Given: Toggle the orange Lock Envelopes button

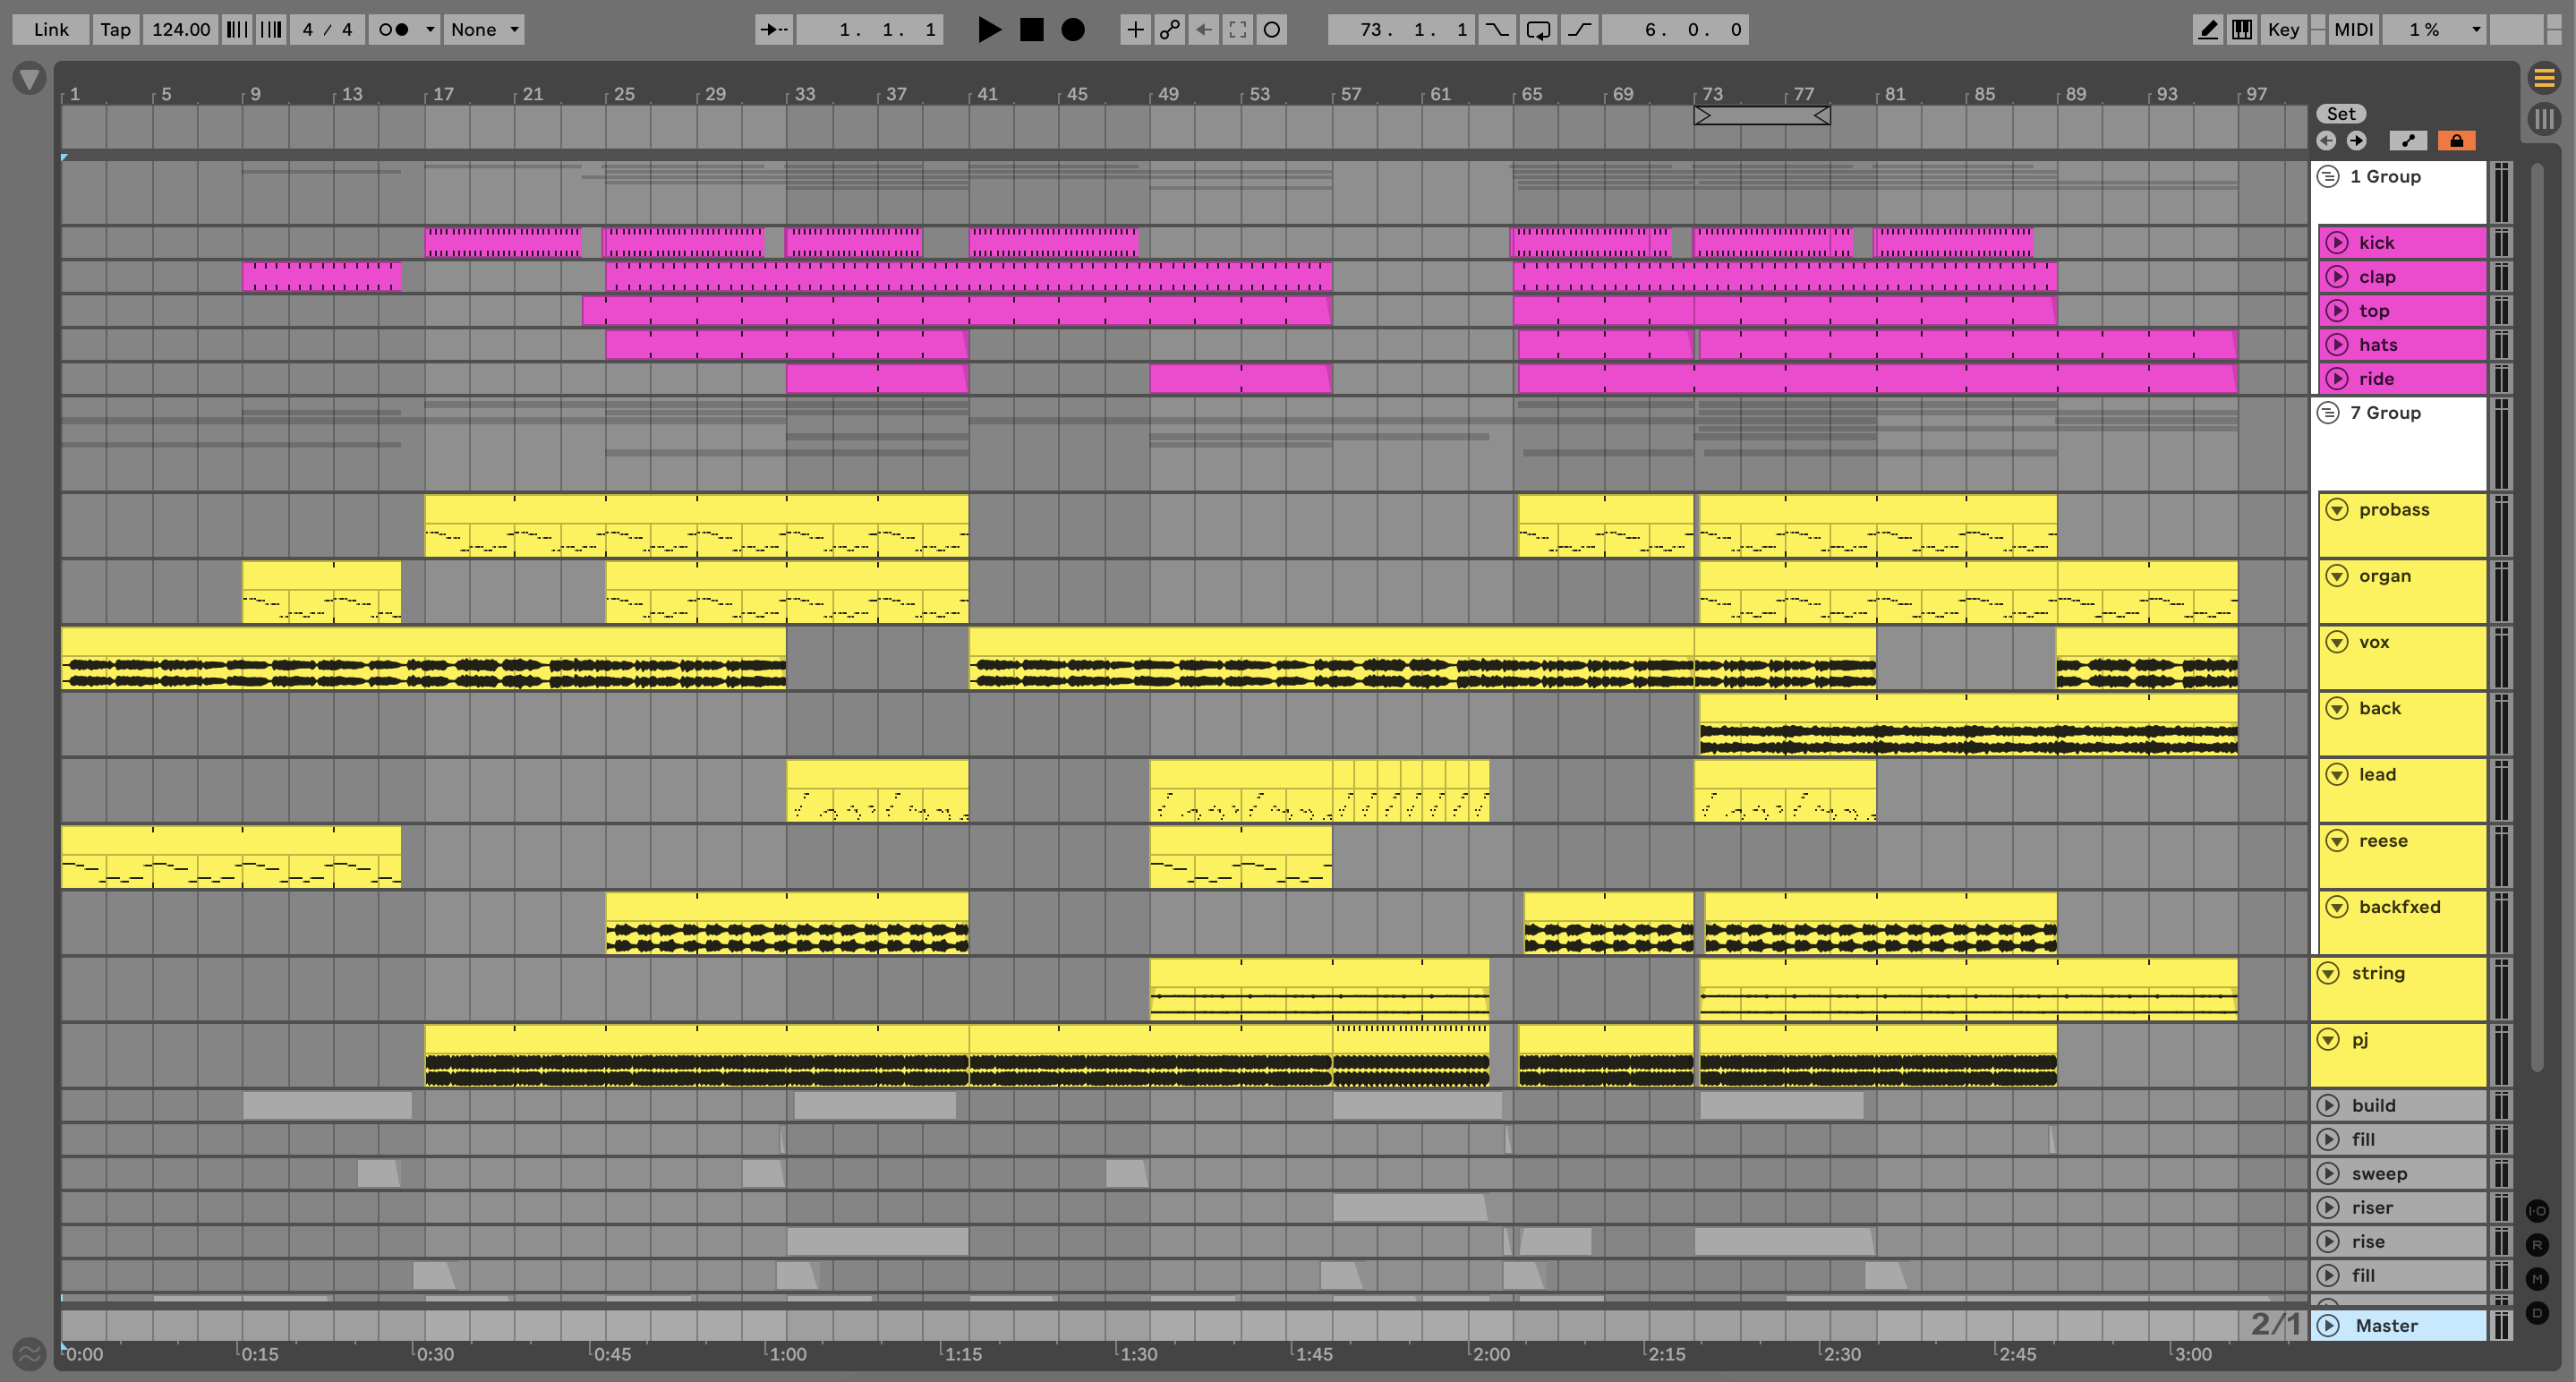Looking at the screenshot, I should point(2456,141).
